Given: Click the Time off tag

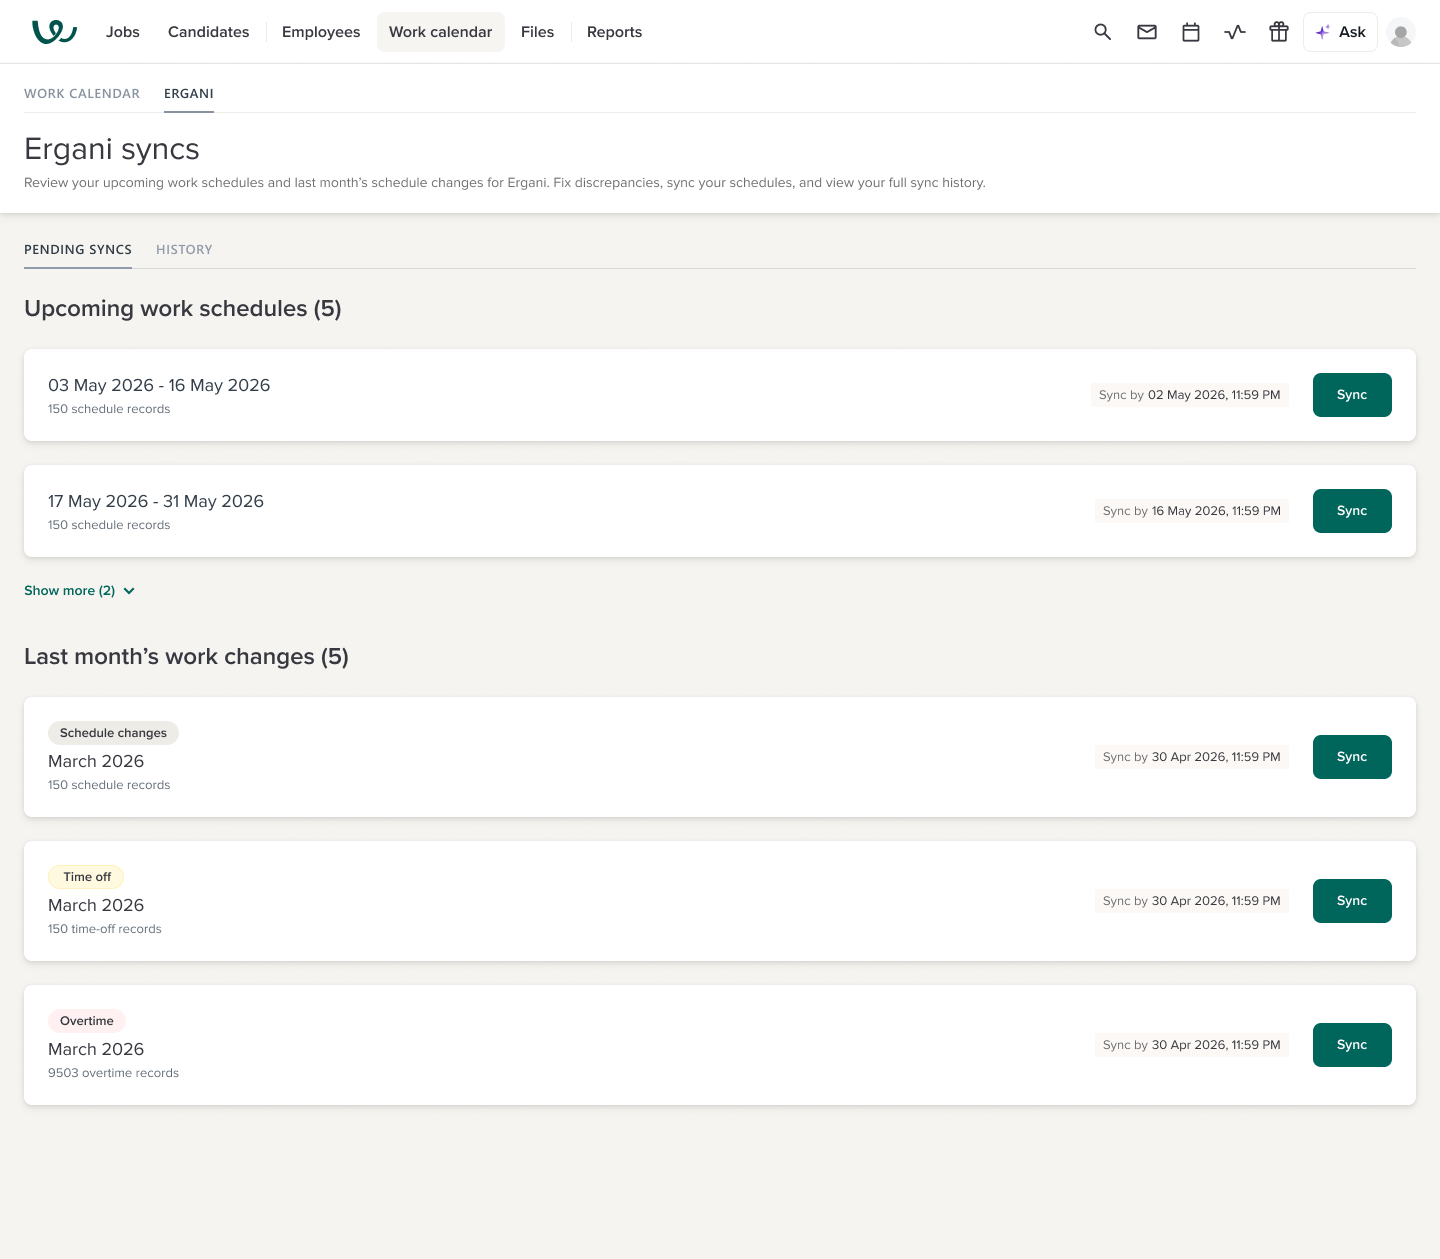Looking at the screenshot, I should (x=87, y=877).
